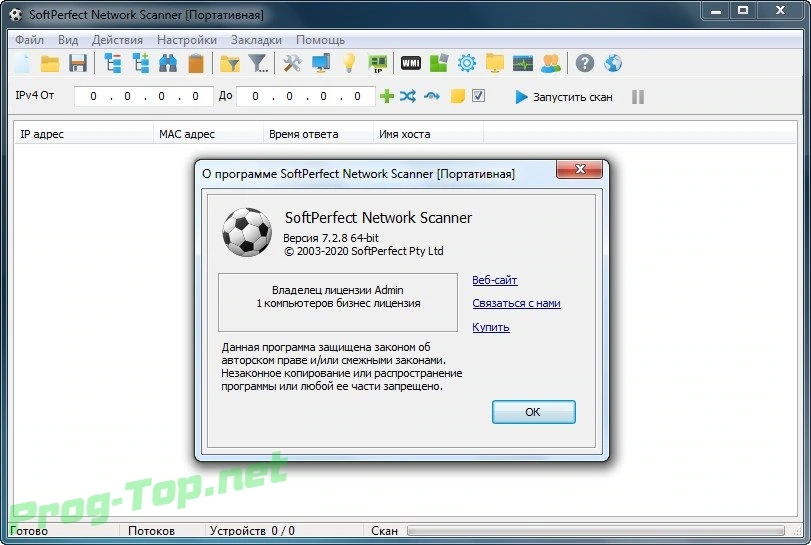This screenshot has width=811, height=545.
Task: Click the yellow note icon by IP range
Action: 457,96
